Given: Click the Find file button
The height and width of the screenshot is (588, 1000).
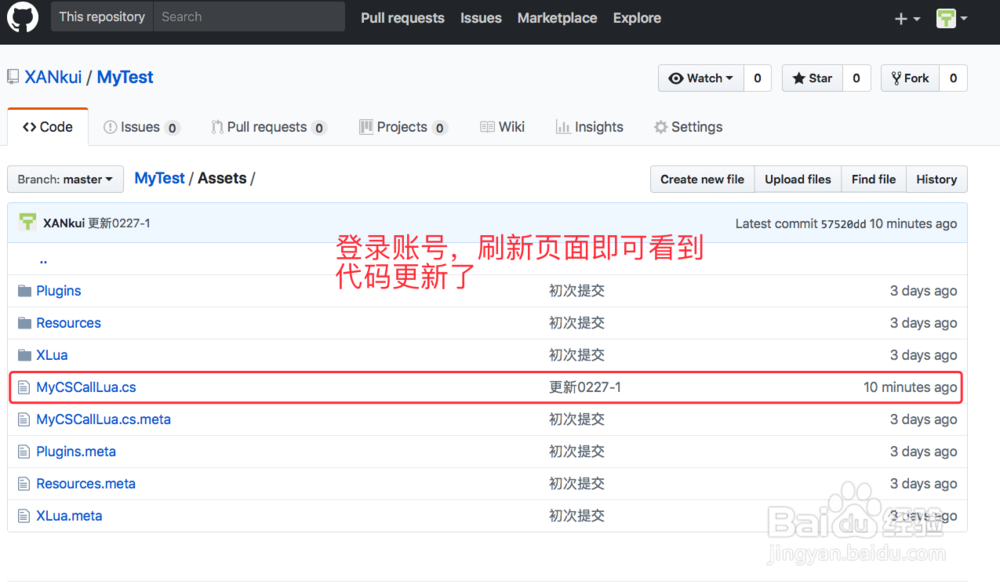Looking at the screenshot, I should tap(874, 179).
